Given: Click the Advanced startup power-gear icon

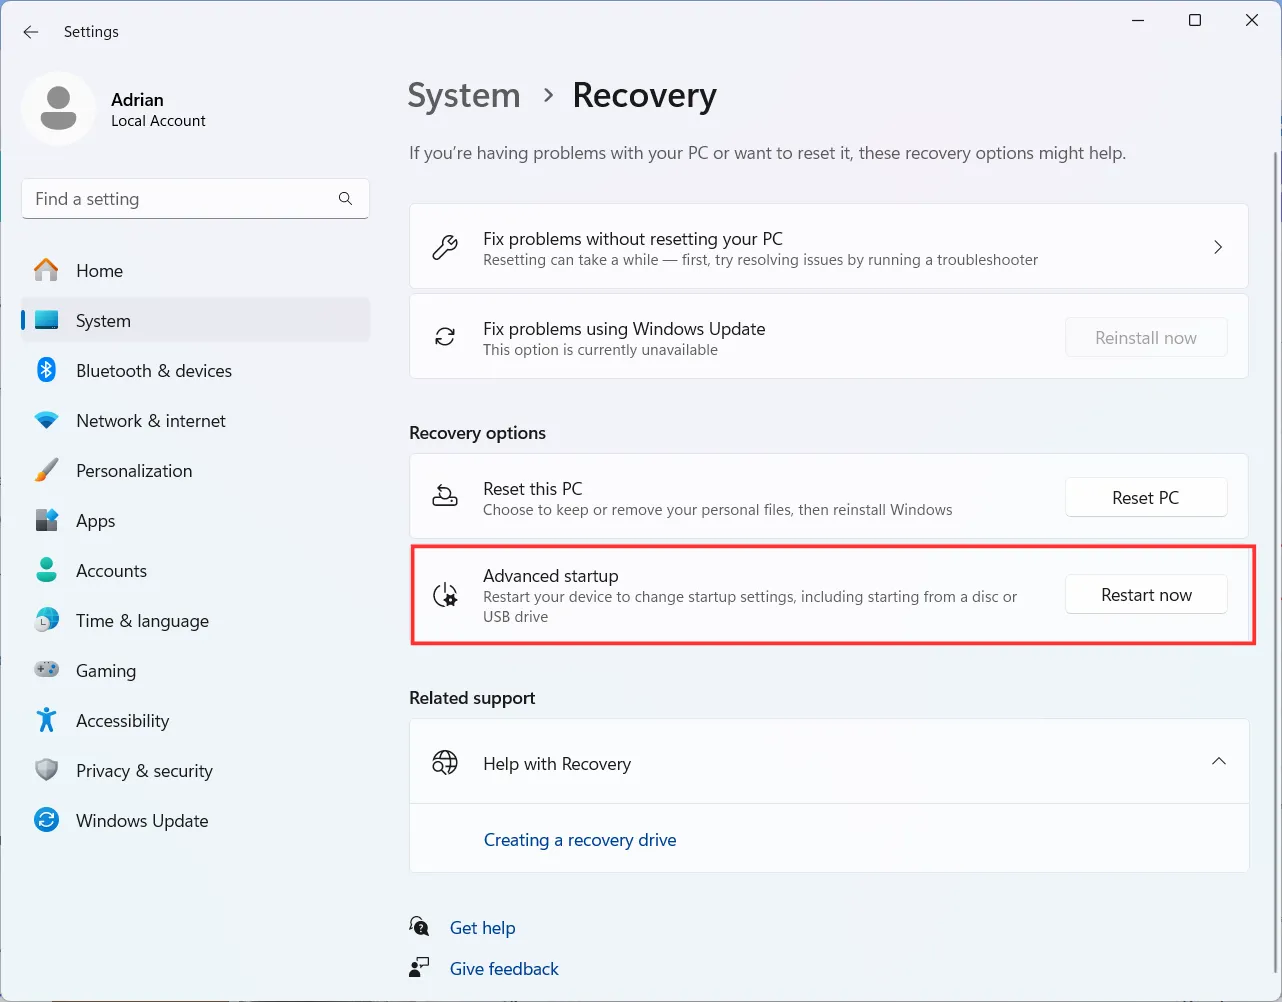Looking at the screenshot, I should [445, 595].
